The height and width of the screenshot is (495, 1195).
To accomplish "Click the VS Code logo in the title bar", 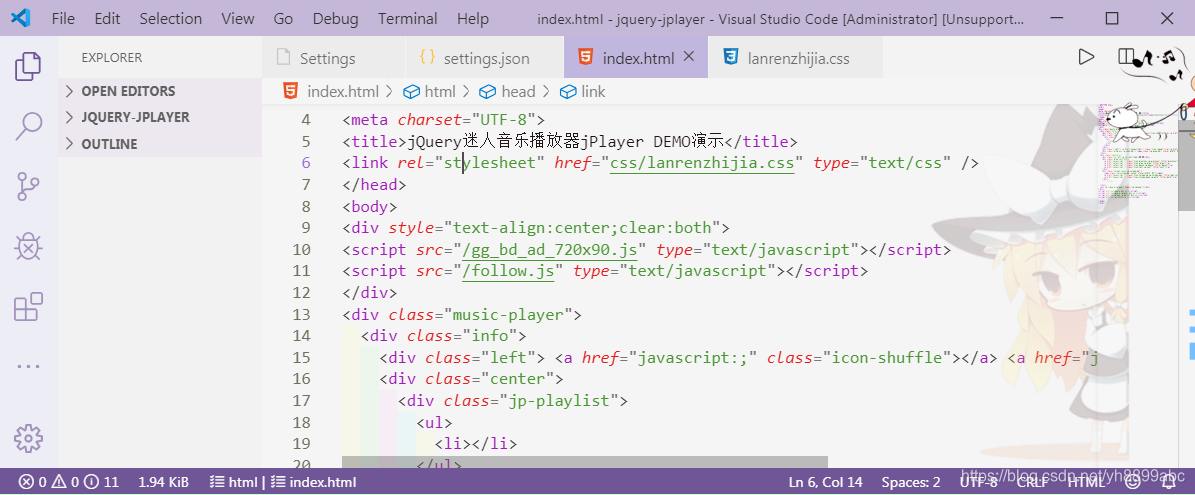I will pyautogui.click(x=21, y=18).
